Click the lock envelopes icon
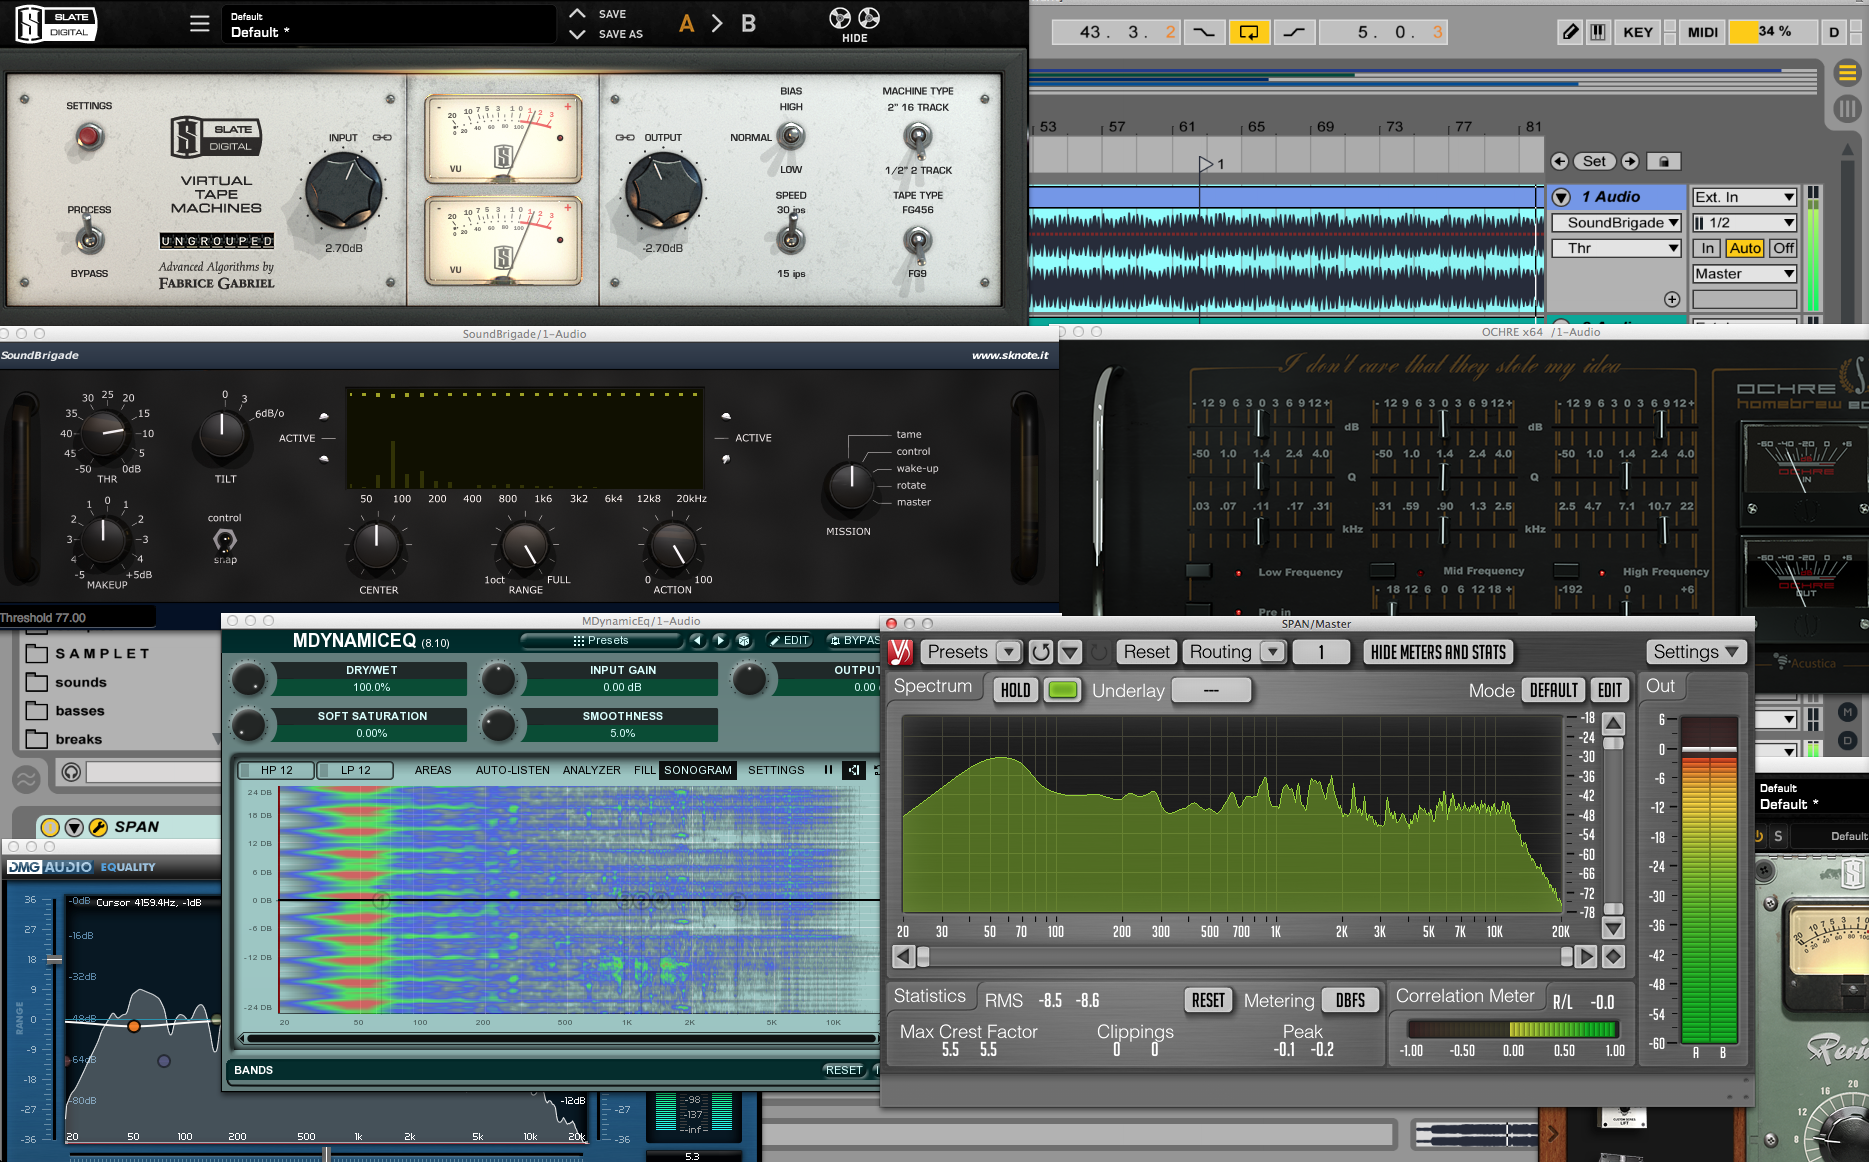The height and width of the screenshot is (1162, 1869). 1664,161
